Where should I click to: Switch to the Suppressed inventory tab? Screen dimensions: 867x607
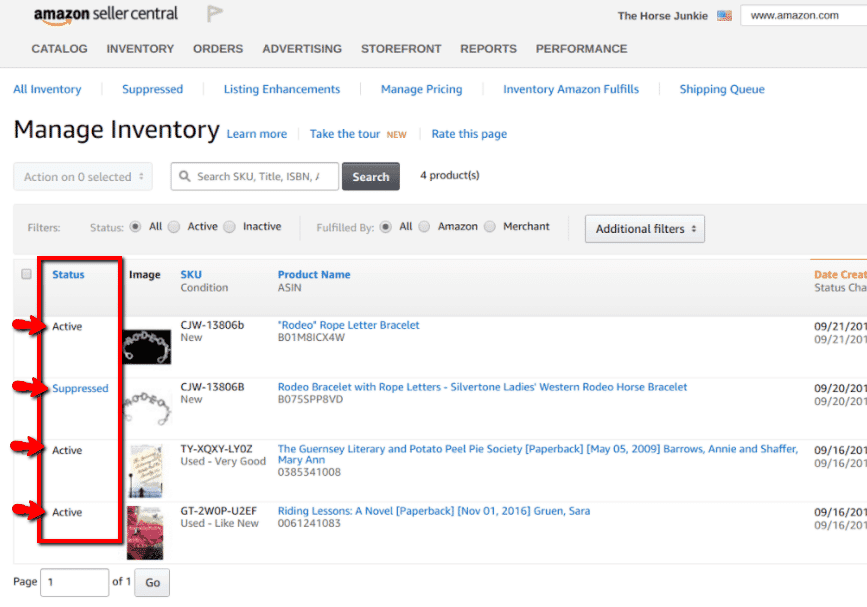click(152, 89)
